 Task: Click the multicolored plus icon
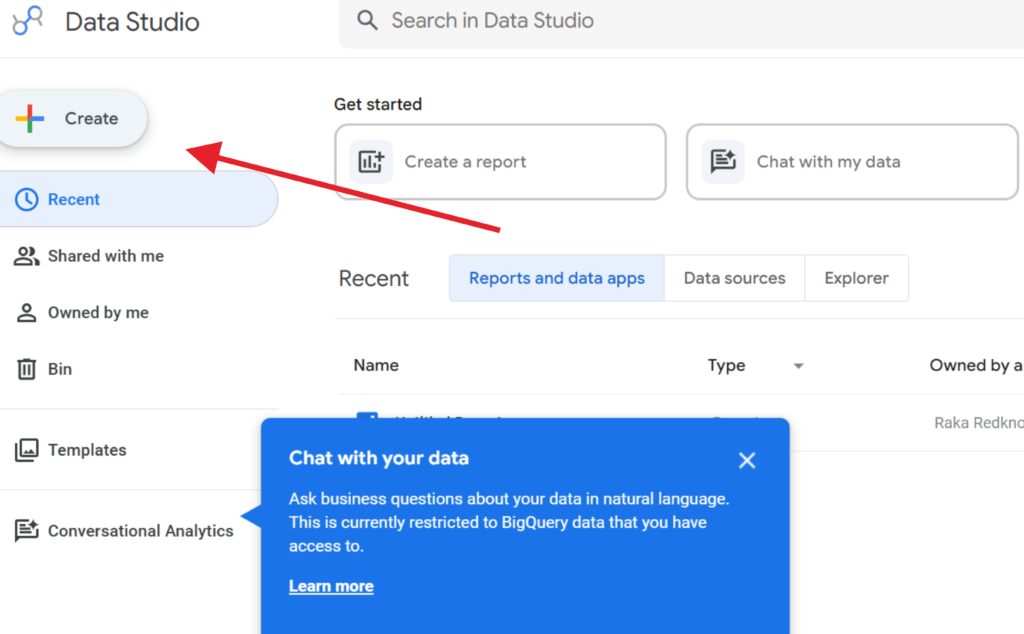pyautogui.click(x=30, y=118)
